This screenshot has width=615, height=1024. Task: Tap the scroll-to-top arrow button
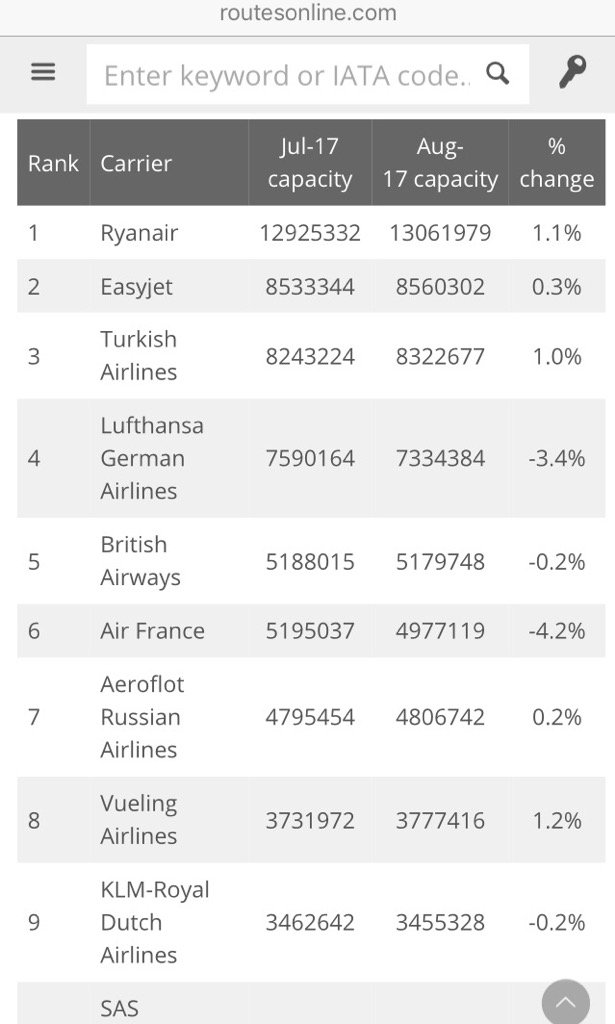(566, 1001)
